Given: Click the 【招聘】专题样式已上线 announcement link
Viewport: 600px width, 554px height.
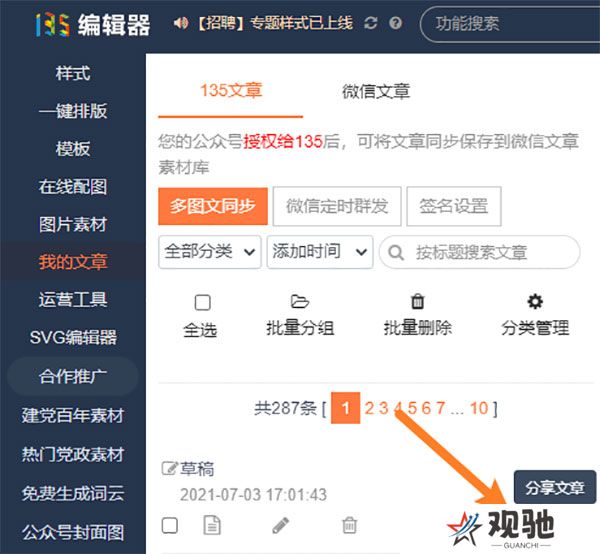Looking at the screenshot, I should 274,23.
